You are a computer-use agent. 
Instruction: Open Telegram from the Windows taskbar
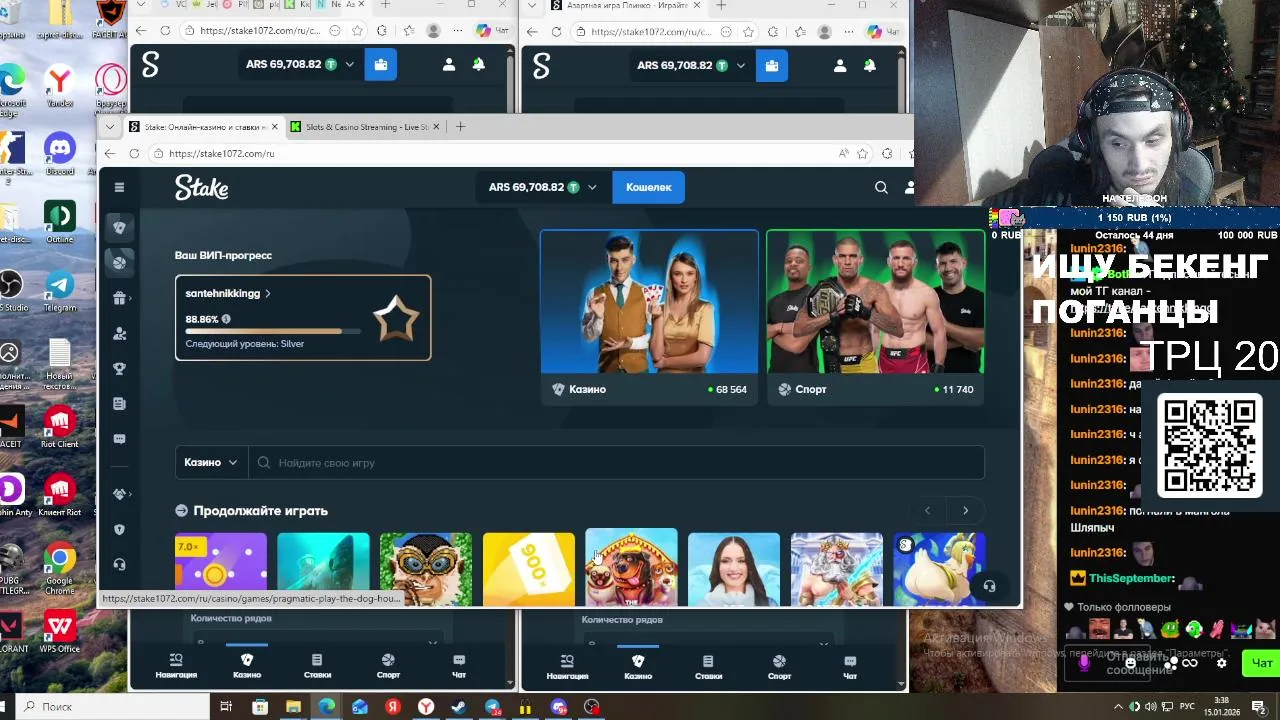pyautogui.click(x=492, y=707)
